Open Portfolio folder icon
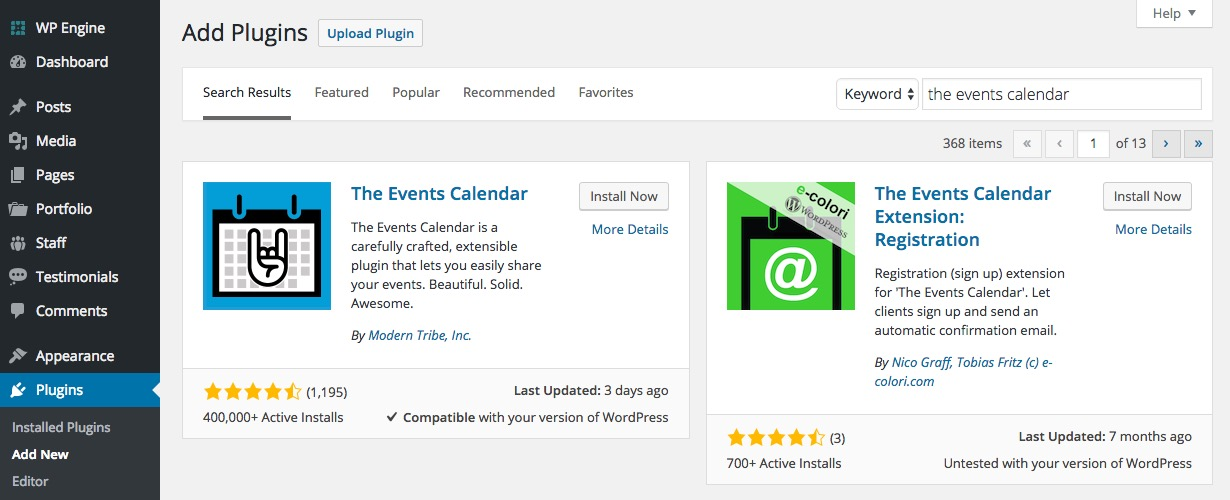The width and height of the screenshot is (1230, 500). tap(18, 209)
